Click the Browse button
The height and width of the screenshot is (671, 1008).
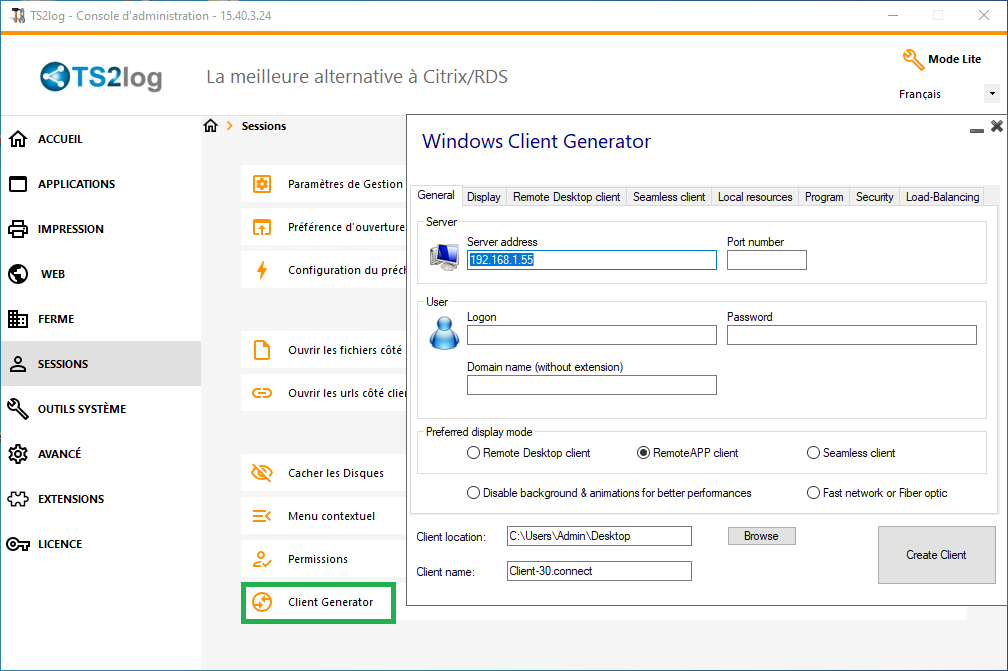coord(761,536)
